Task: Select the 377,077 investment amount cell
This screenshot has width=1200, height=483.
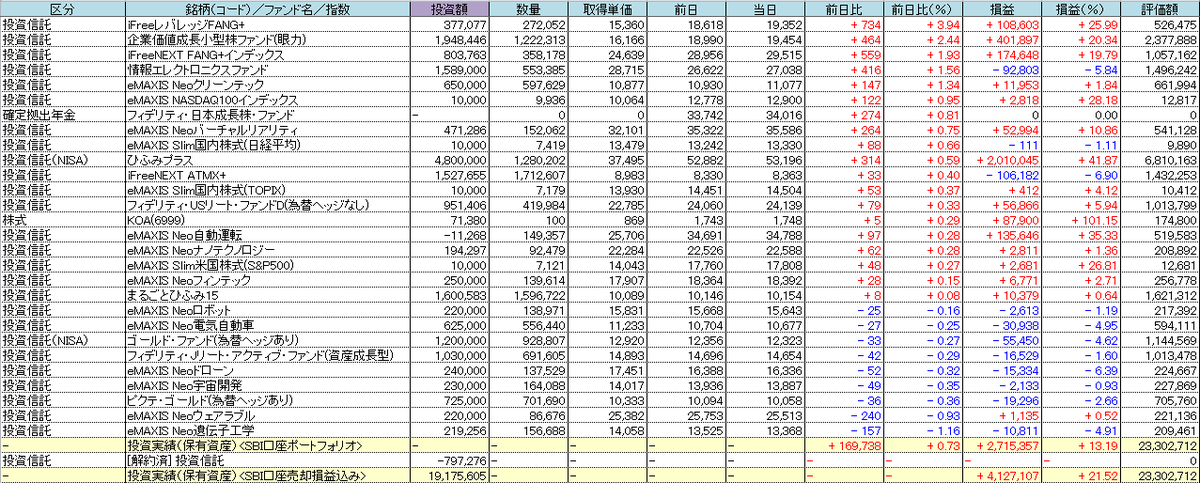Action: (451, 22)
